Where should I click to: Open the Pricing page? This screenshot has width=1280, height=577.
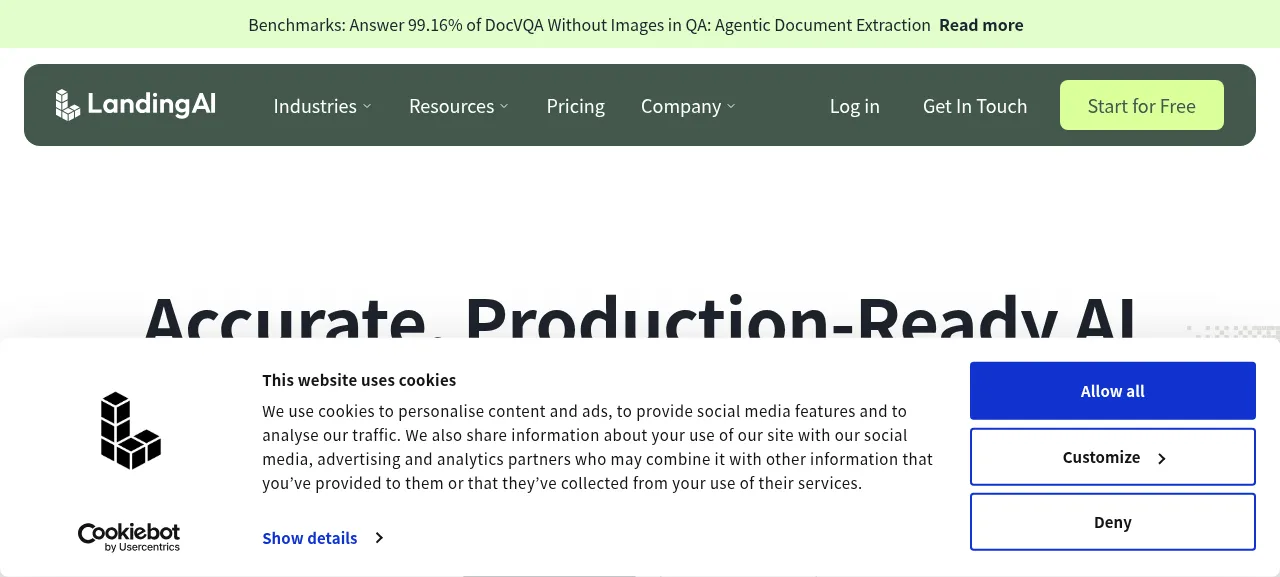[576, 106]
